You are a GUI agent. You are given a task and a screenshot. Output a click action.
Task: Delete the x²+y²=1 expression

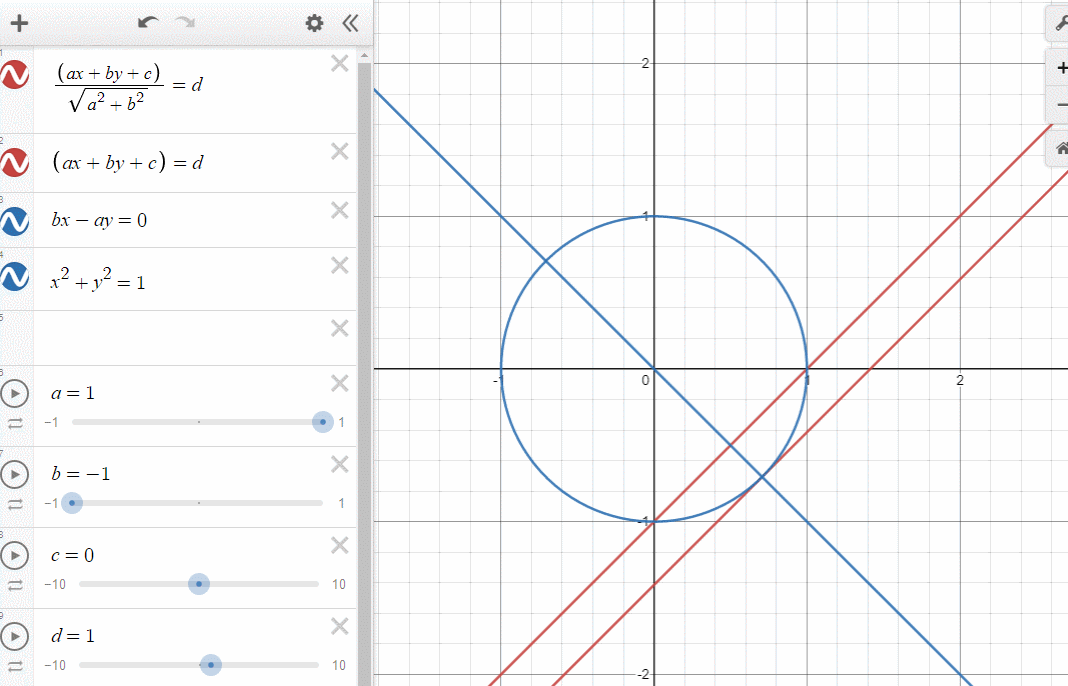[x=339, y=265]
